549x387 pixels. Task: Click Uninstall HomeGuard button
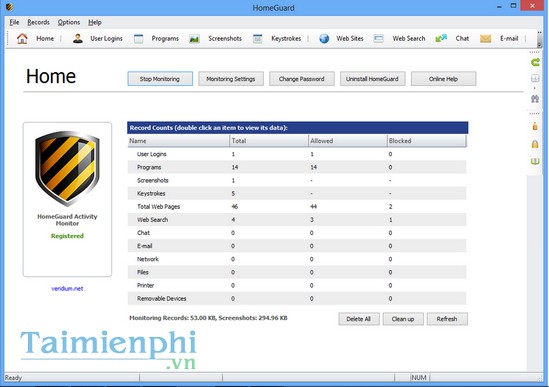373,79
